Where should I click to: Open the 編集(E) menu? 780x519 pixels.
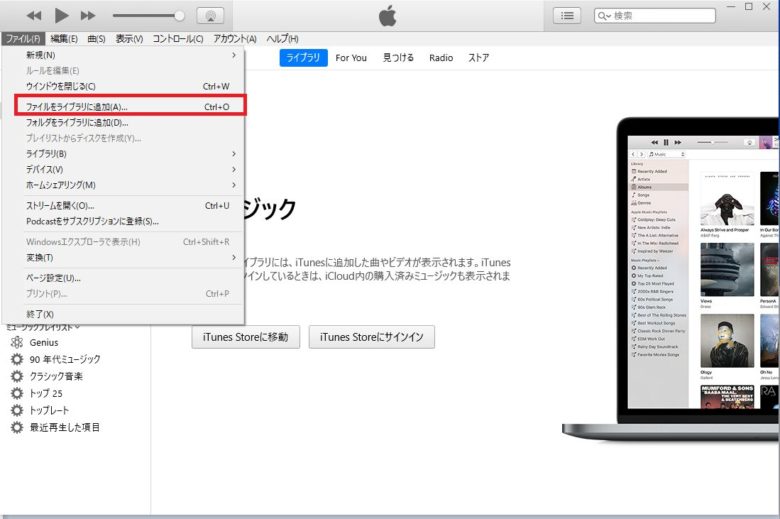(64, 39)
